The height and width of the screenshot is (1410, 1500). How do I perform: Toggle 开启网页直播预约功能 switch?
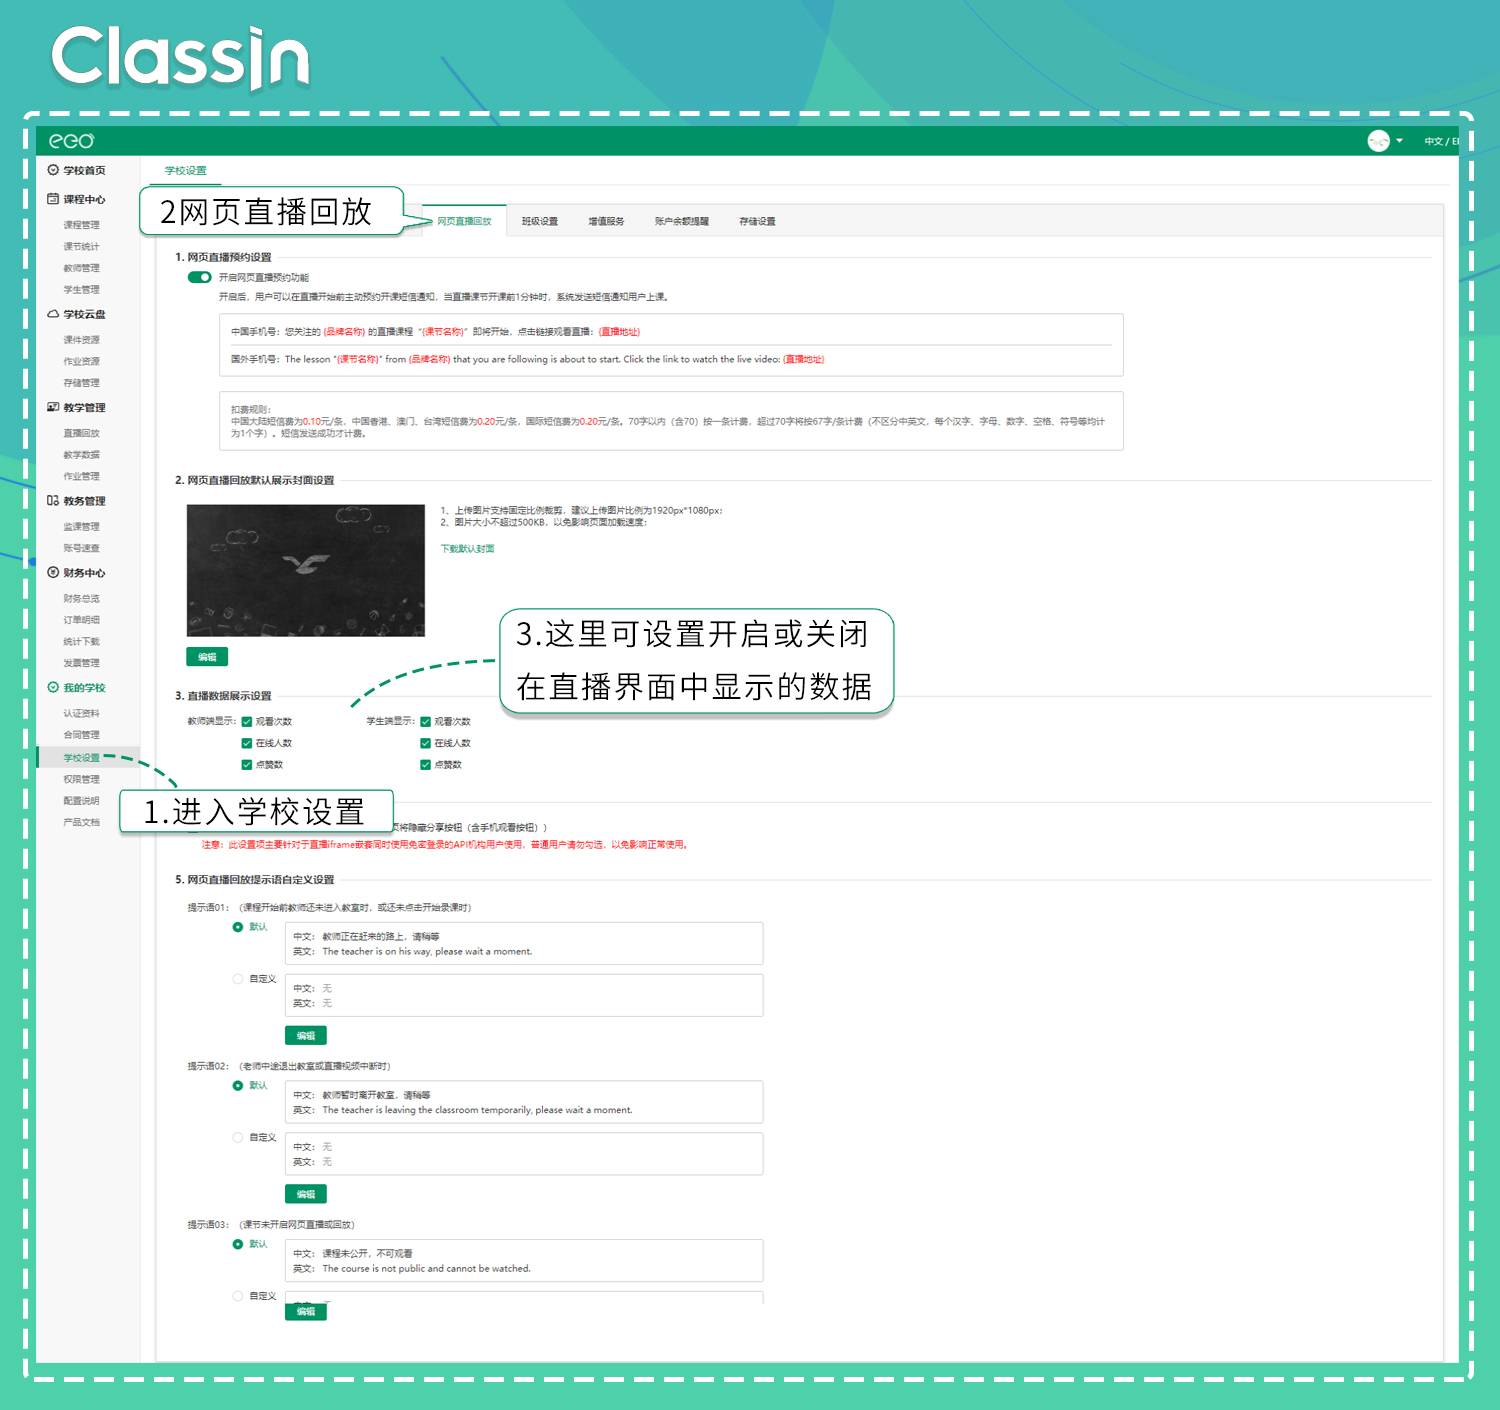pos(199,277)
